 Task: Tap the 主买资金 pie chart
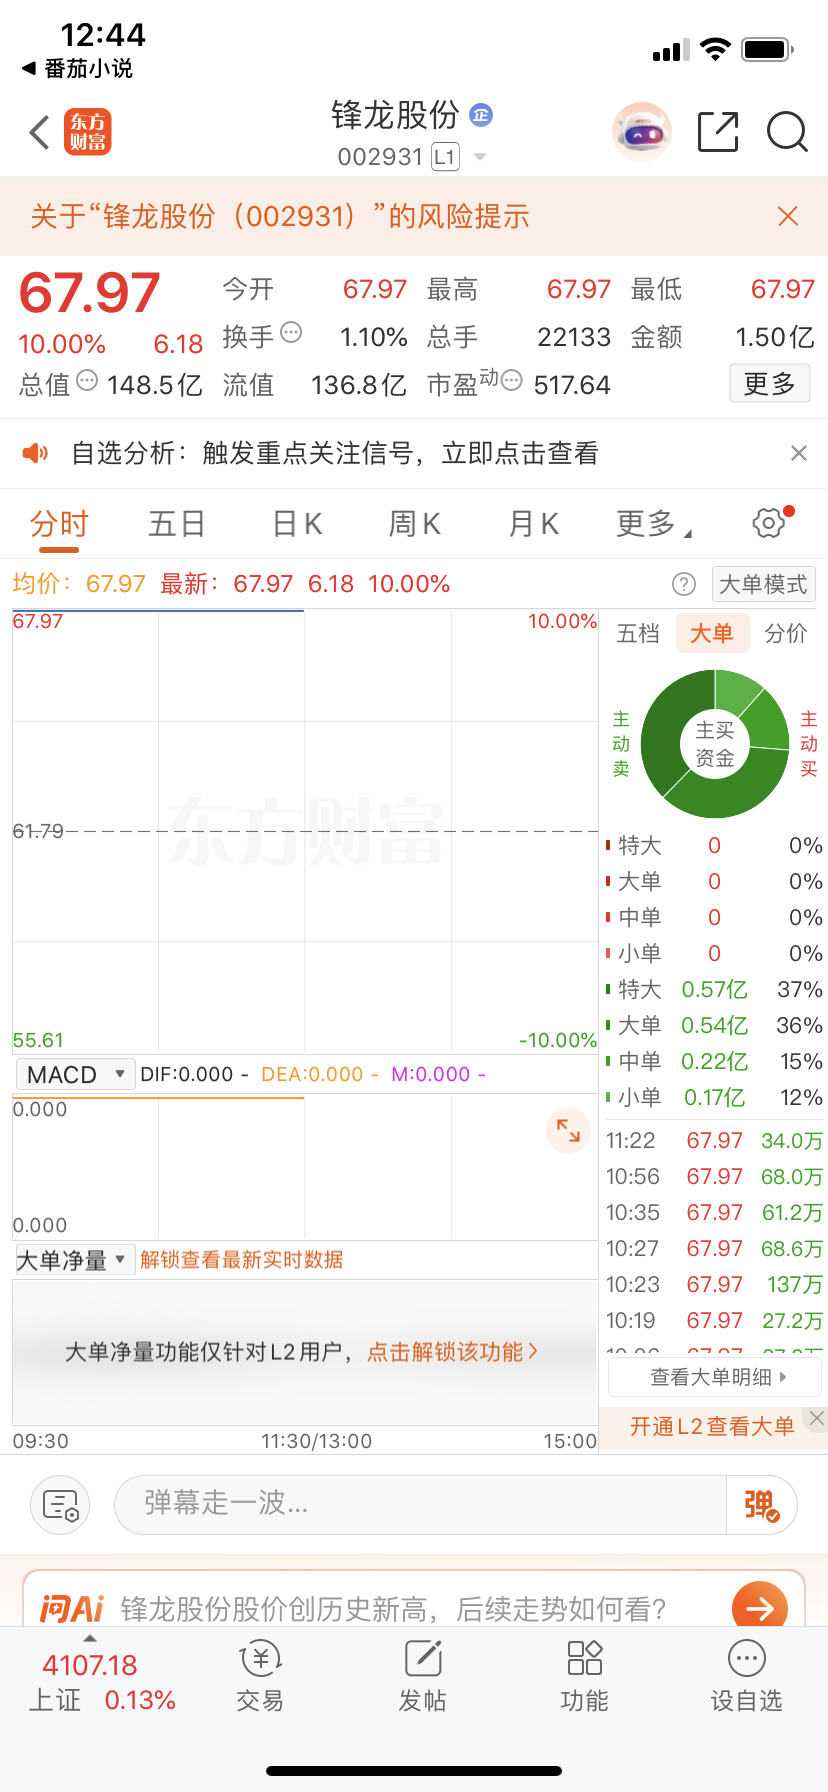pos(715,744)
